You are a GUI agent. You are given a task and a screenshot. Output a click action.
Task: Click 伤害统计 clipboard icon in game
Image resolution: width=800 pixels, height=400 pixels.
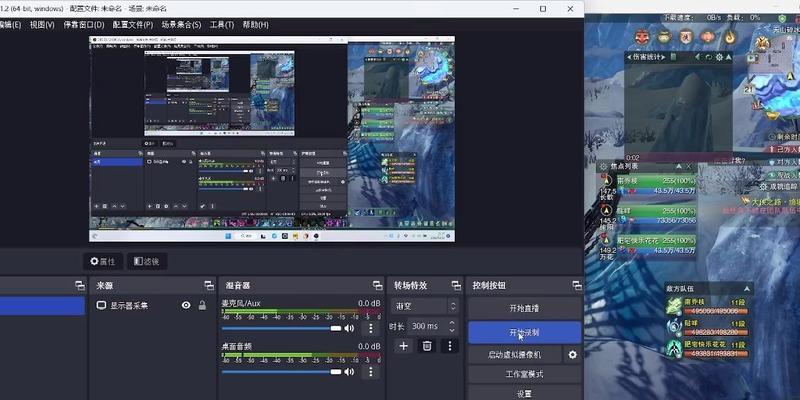(673, 57)
